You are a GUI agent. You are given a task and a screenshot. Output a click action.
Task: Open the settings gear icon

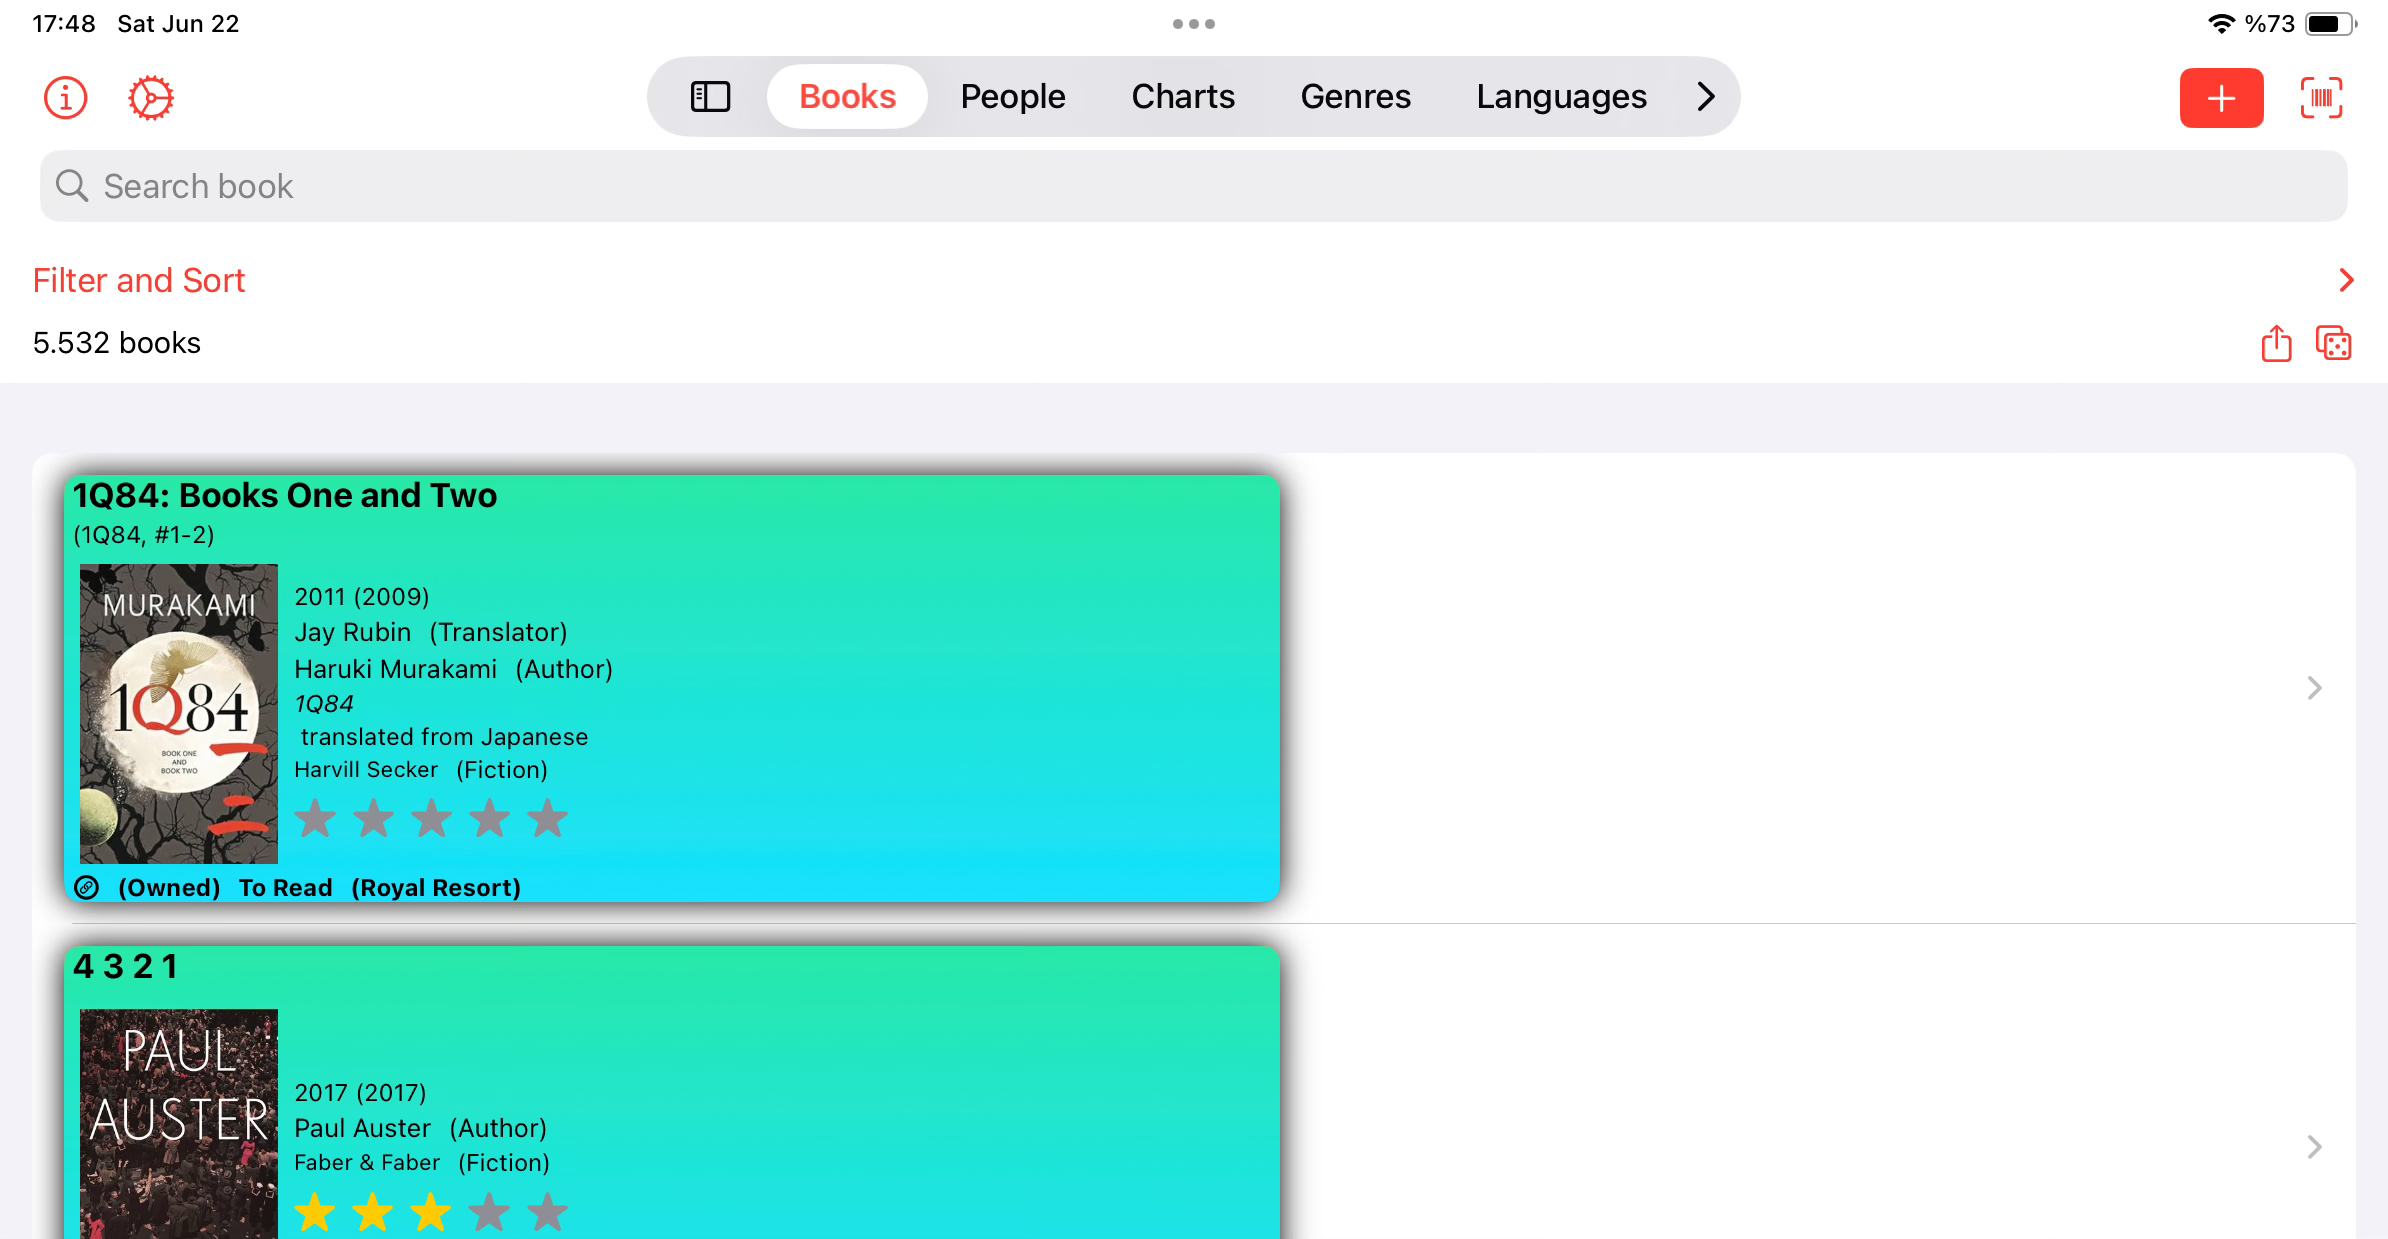pyautogui.click(x=151, y=98)
